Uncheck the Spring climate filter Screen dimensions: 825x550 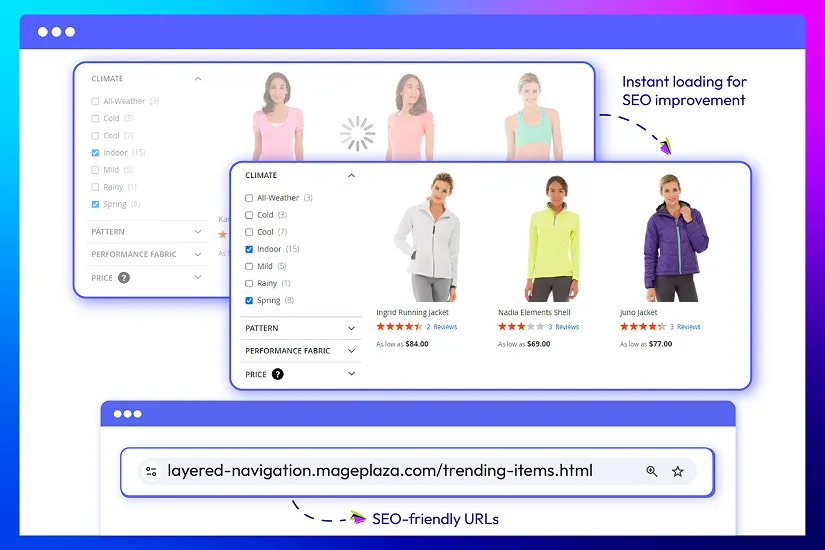coord(249,300)
